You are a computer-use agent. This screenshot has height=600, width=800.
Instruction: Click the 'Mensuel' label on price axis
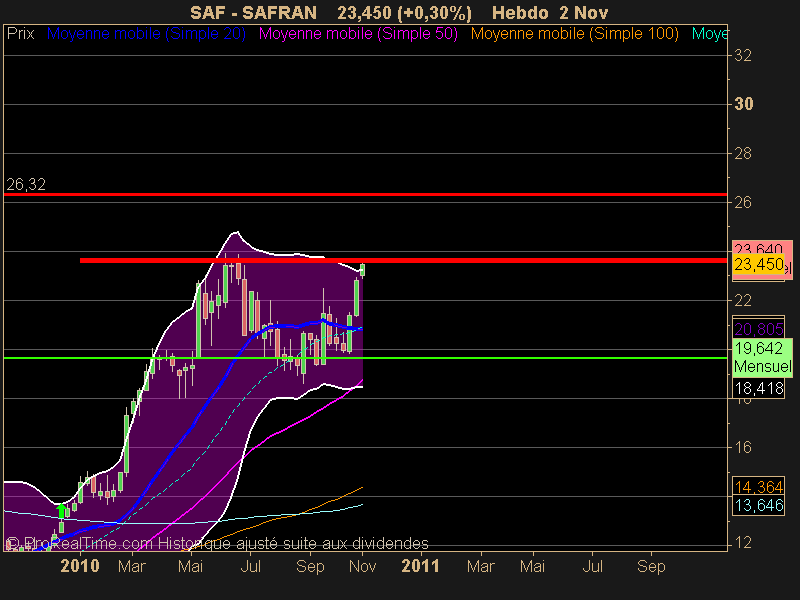click(x=762, y=366)
